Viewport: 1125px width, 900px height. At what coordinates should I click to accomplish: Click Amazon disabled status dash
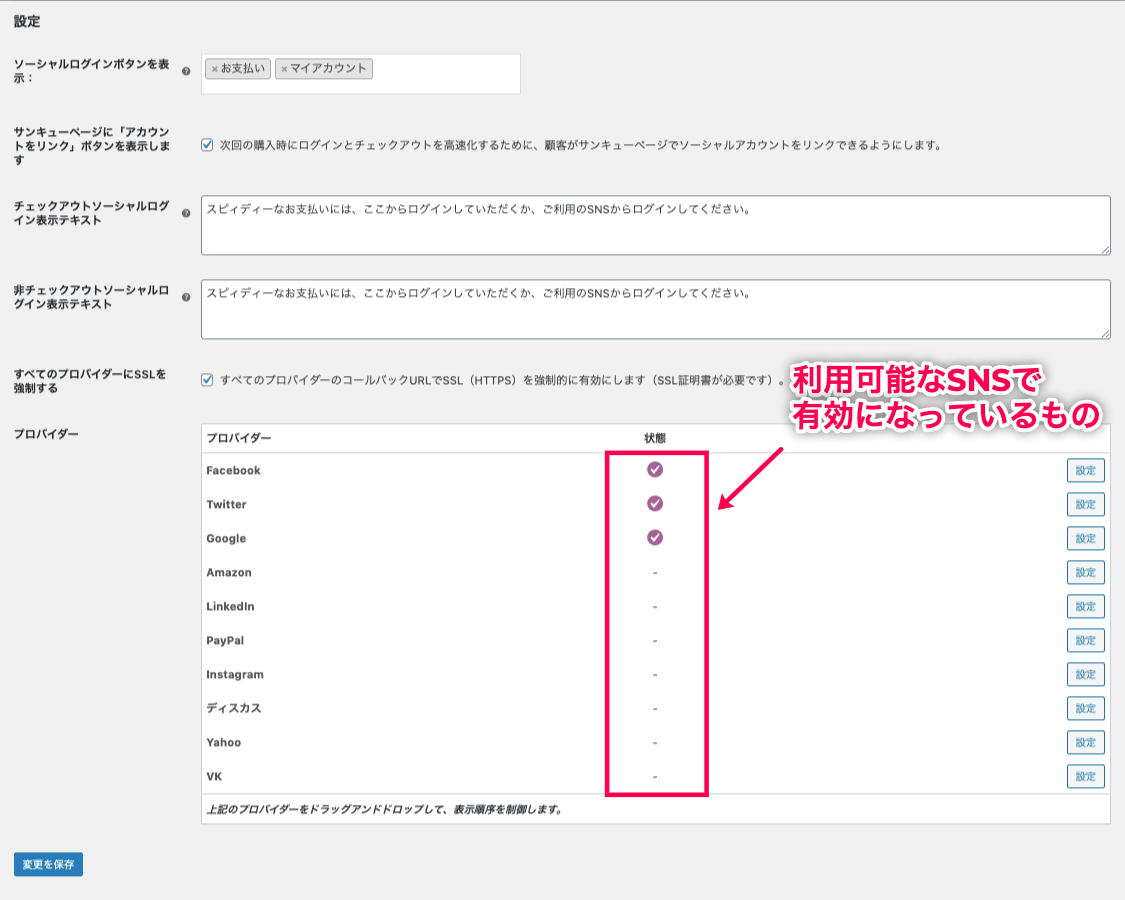click(x=654, y=573)
